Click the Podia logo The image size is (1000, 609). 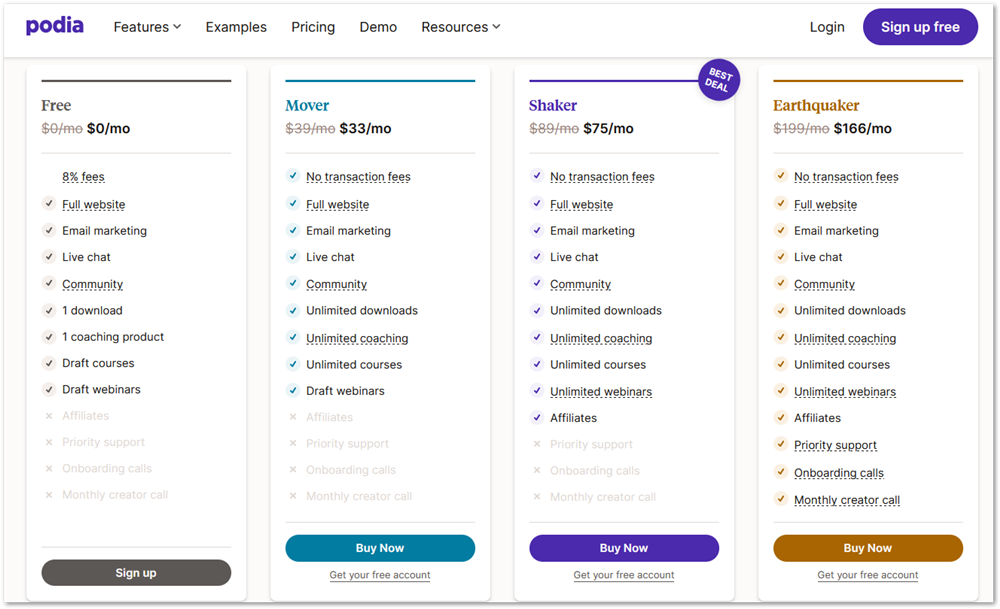55,26
